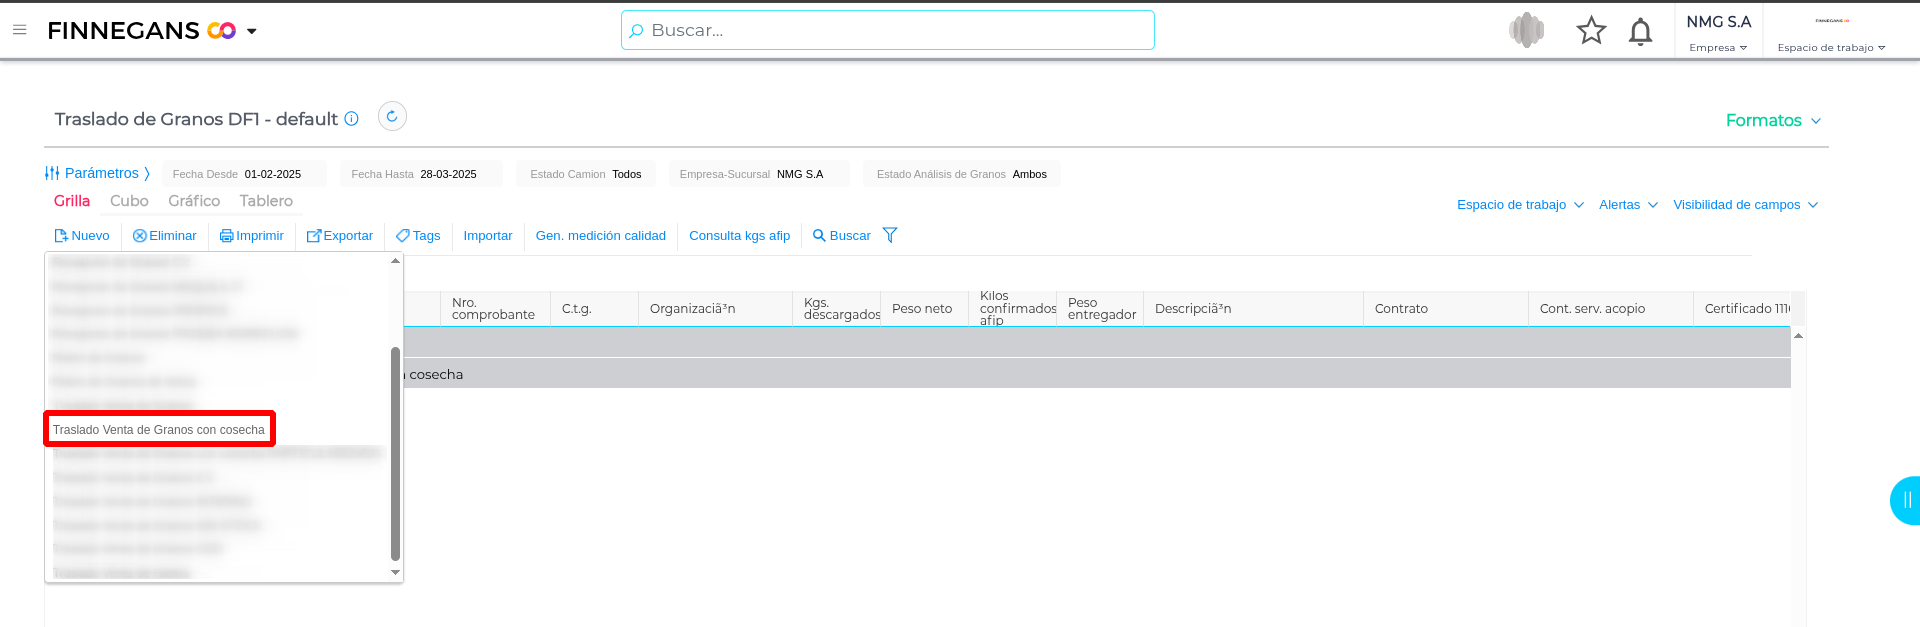Viewport: 1920px width, 627px height.
Task: Sort by Organización column header
Action: pos(715,309)
